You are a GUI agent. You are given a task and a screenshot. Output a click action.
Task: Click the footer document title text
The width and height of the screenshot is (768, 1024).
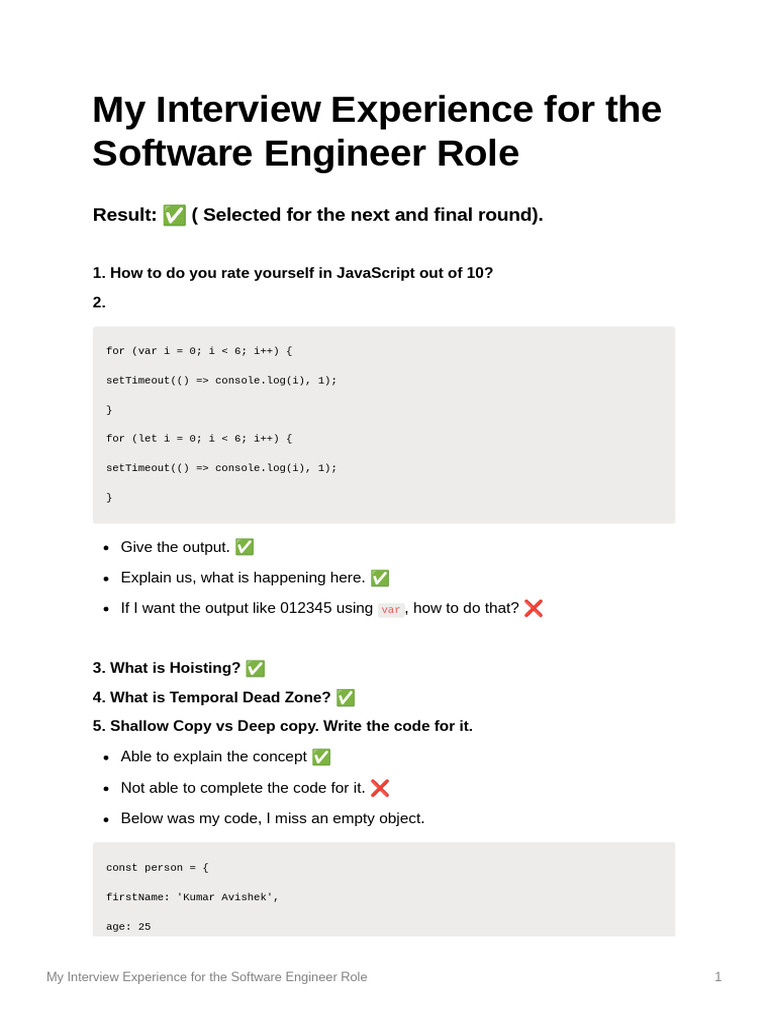(x=206, y=977)
